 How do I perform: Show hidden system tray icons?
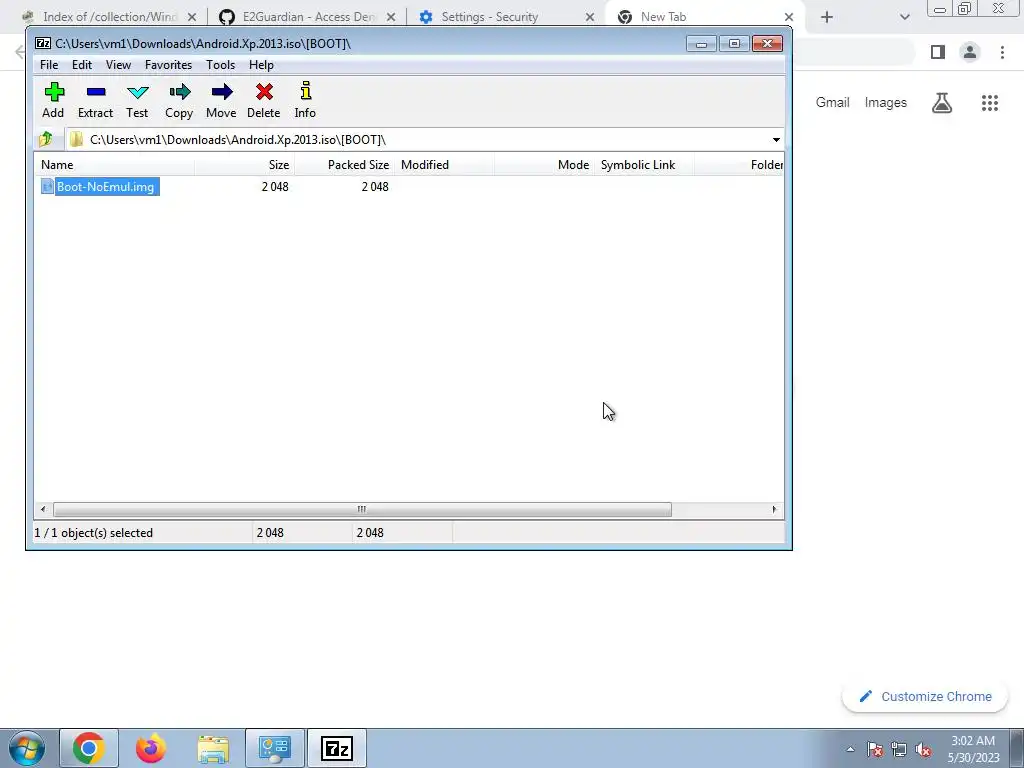point(850,749)
